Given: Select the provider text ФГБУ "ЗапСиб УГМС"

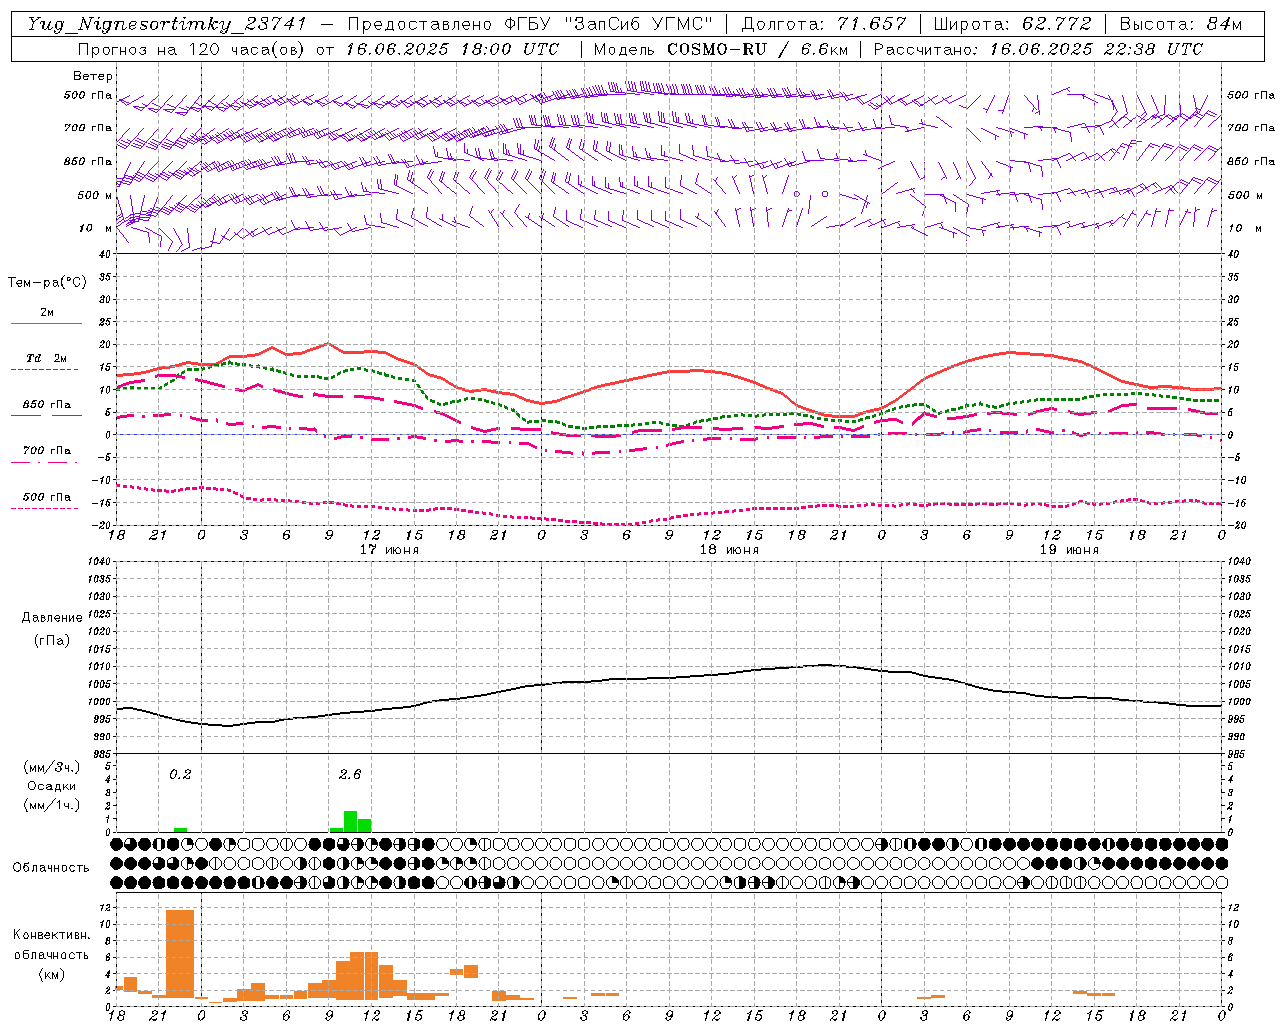Looking at the screenshot, I should point(609,24).
